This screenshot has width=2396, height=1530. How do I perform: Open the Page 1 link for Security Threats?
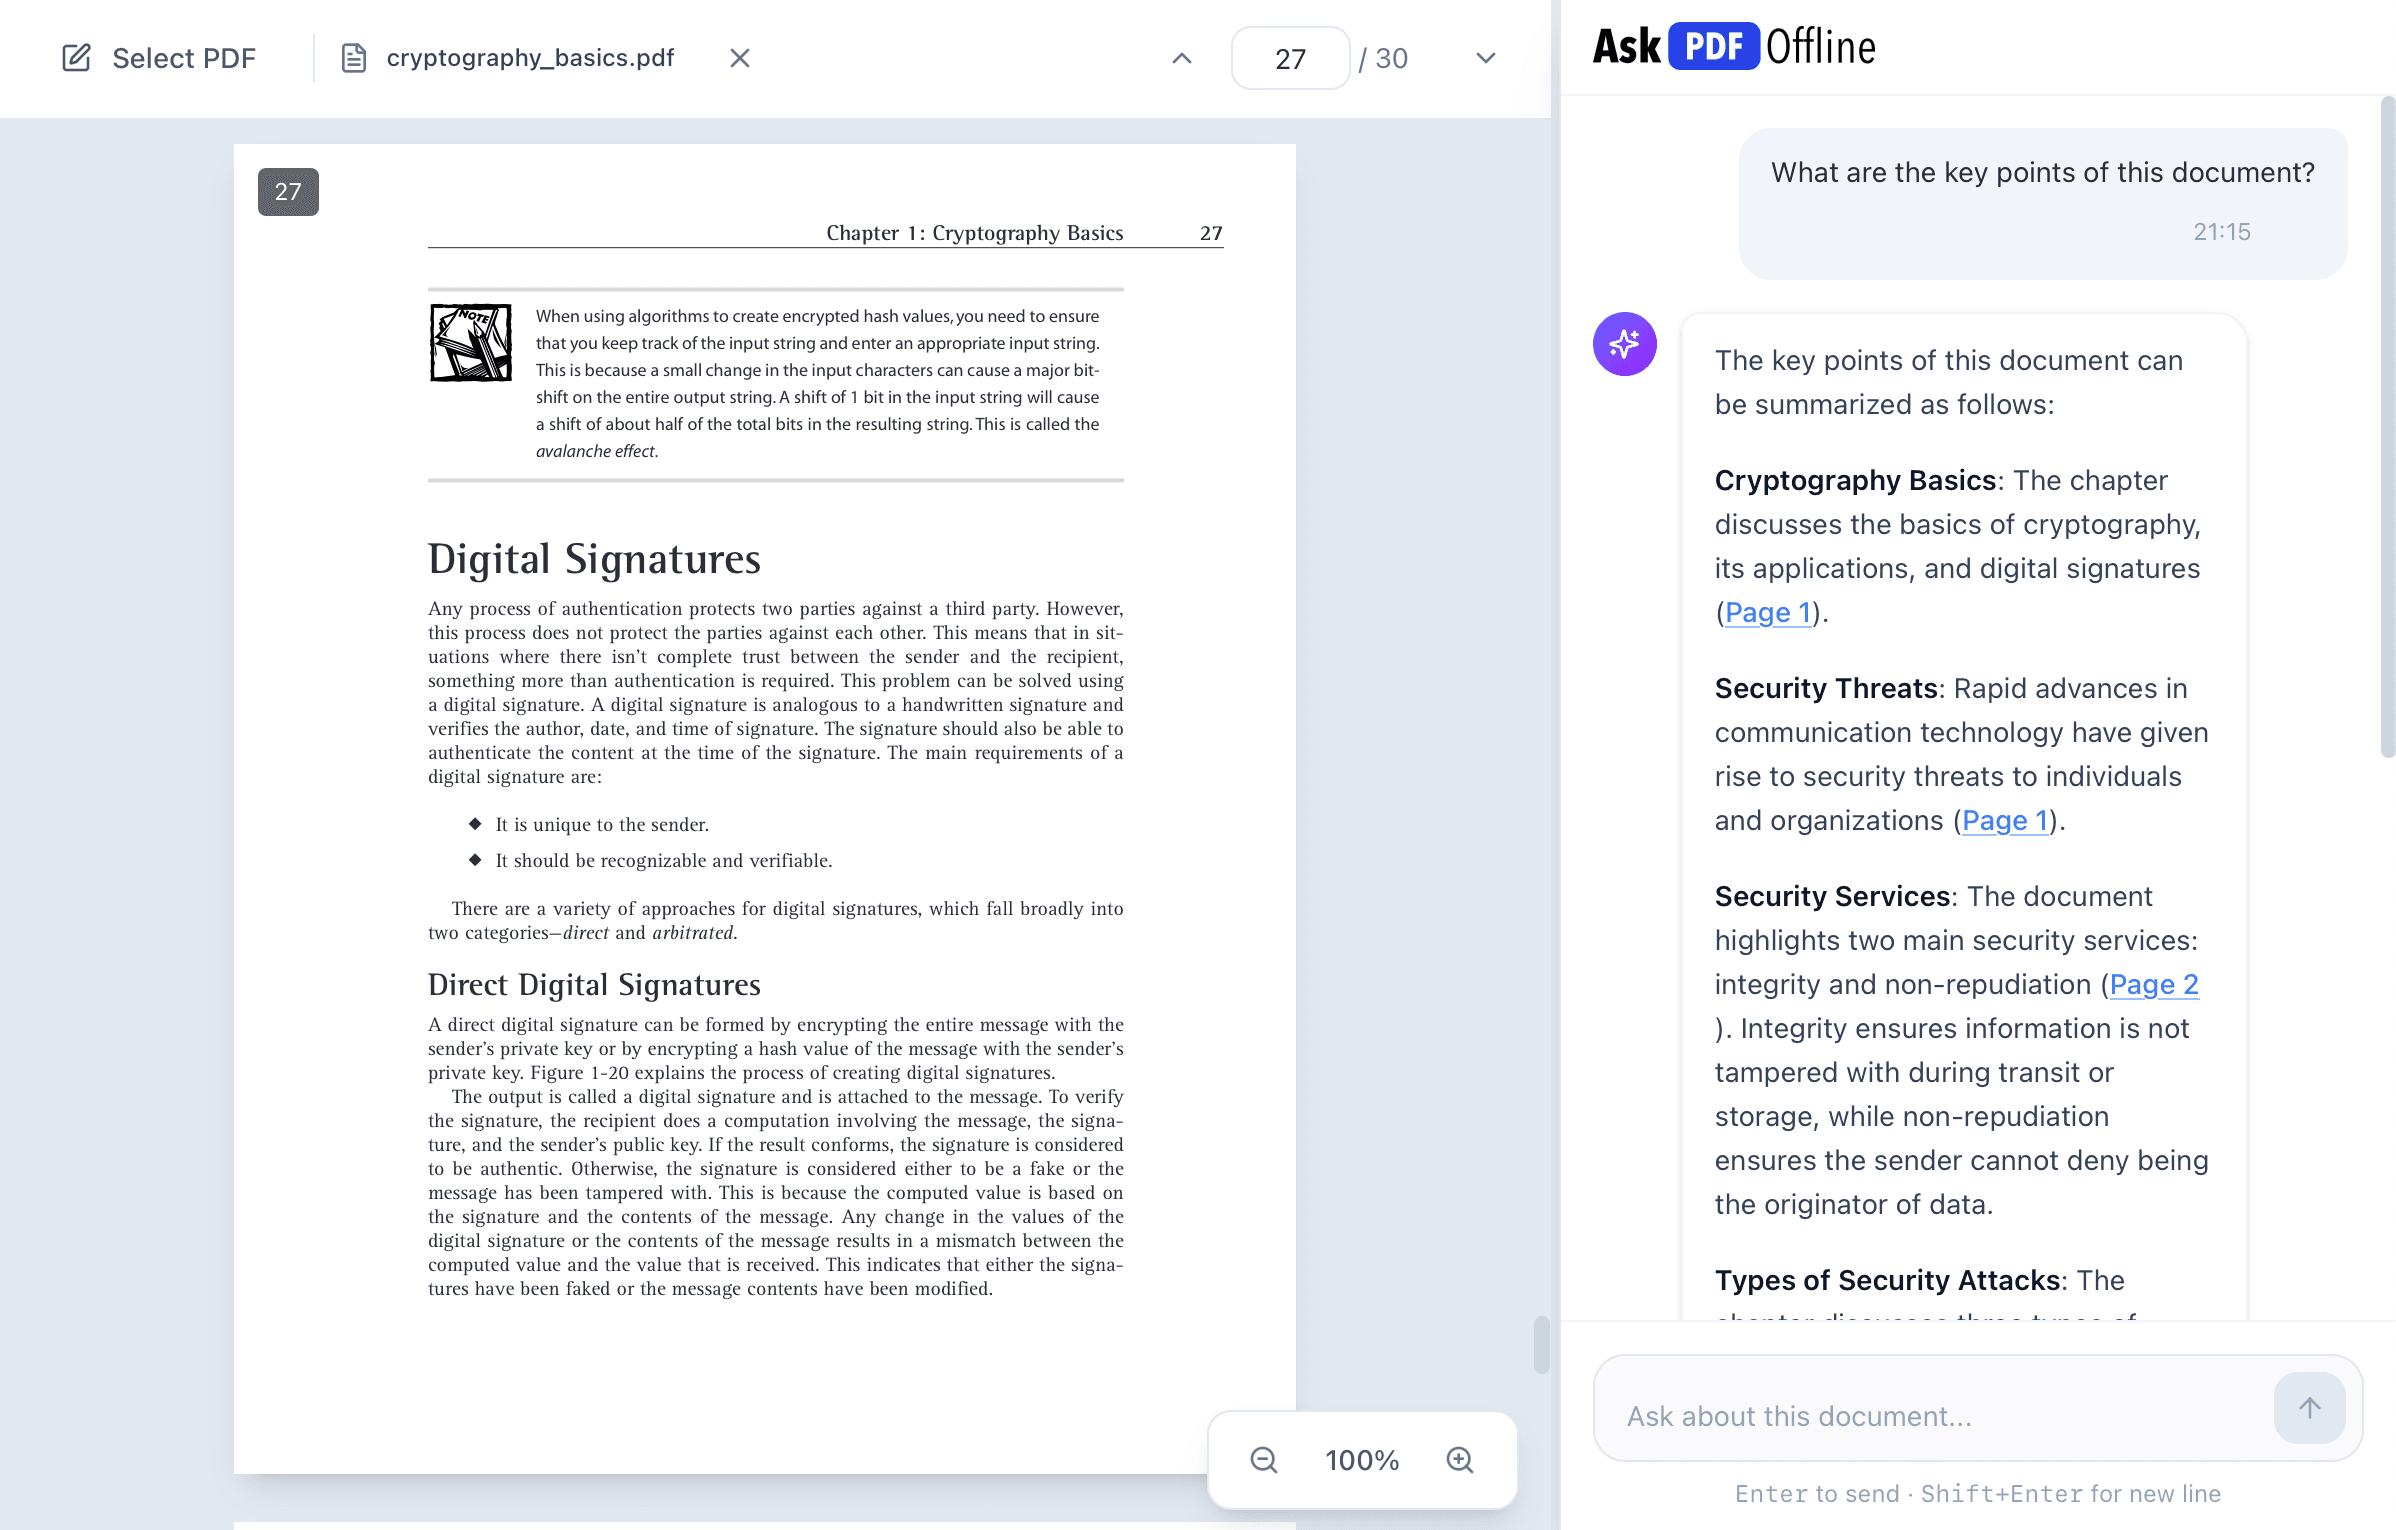(x=2004, y=819)
